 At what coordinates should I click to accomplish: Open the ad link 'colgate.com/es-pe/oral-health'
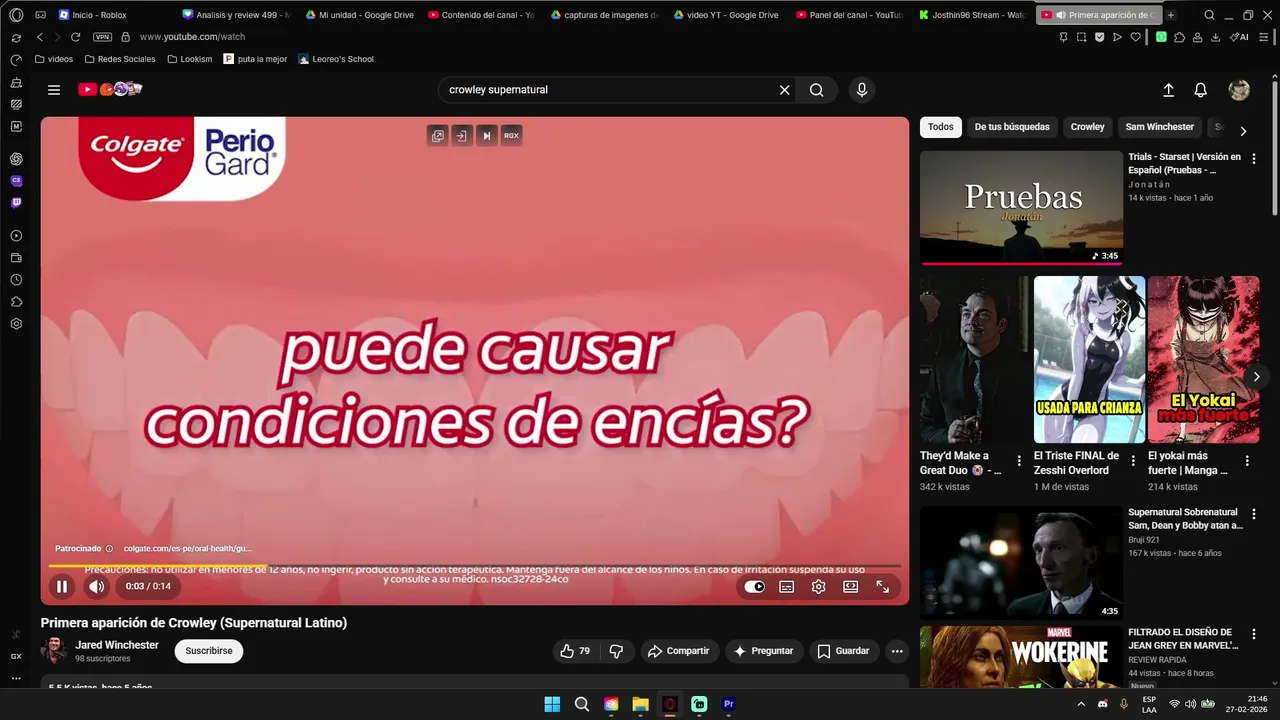tap(188, 548)
